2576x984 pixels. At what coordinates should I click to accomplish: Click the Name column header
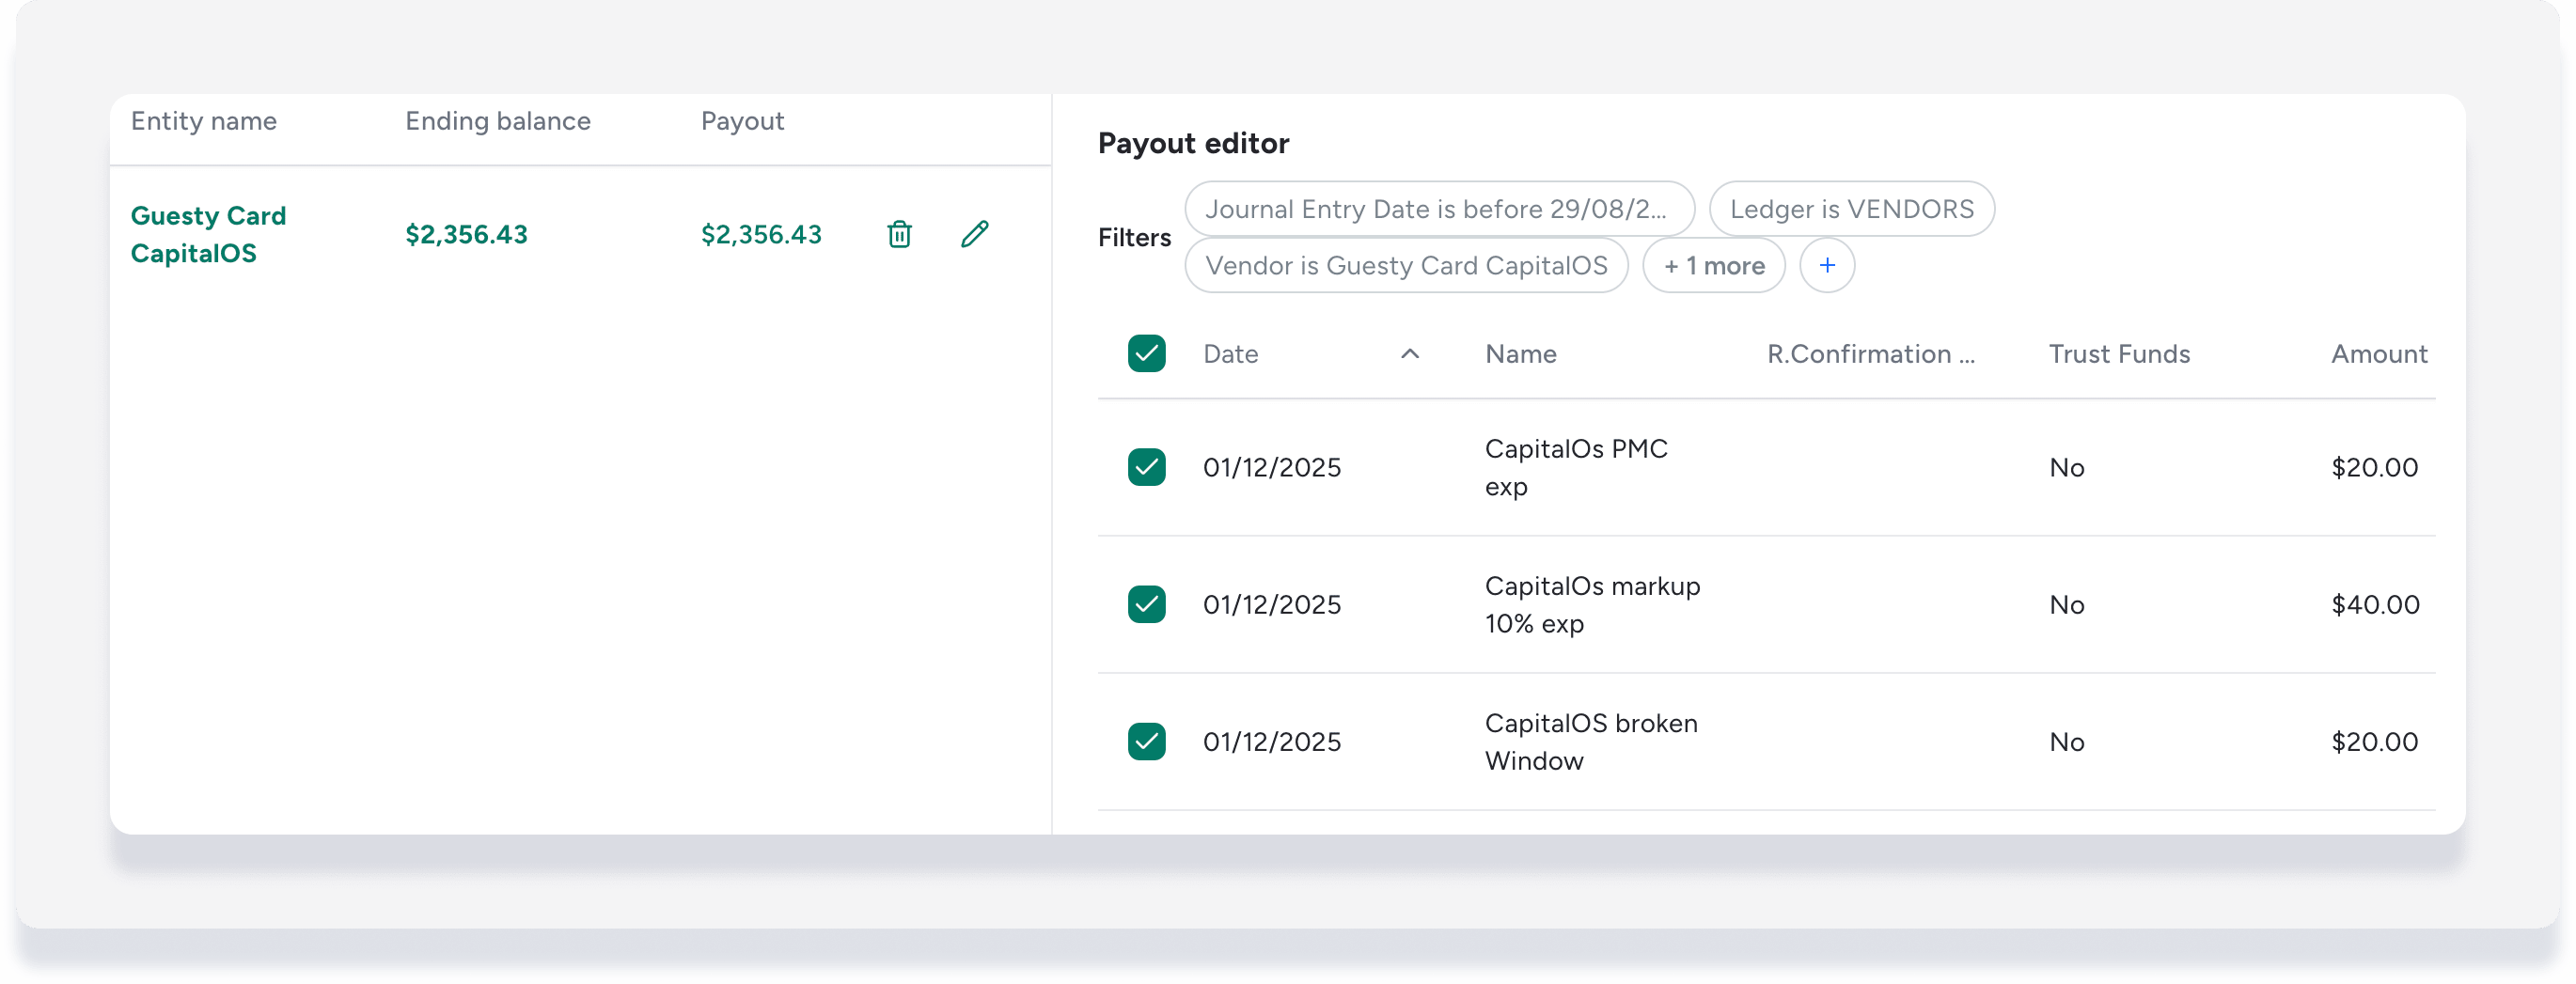point(1520,354)
